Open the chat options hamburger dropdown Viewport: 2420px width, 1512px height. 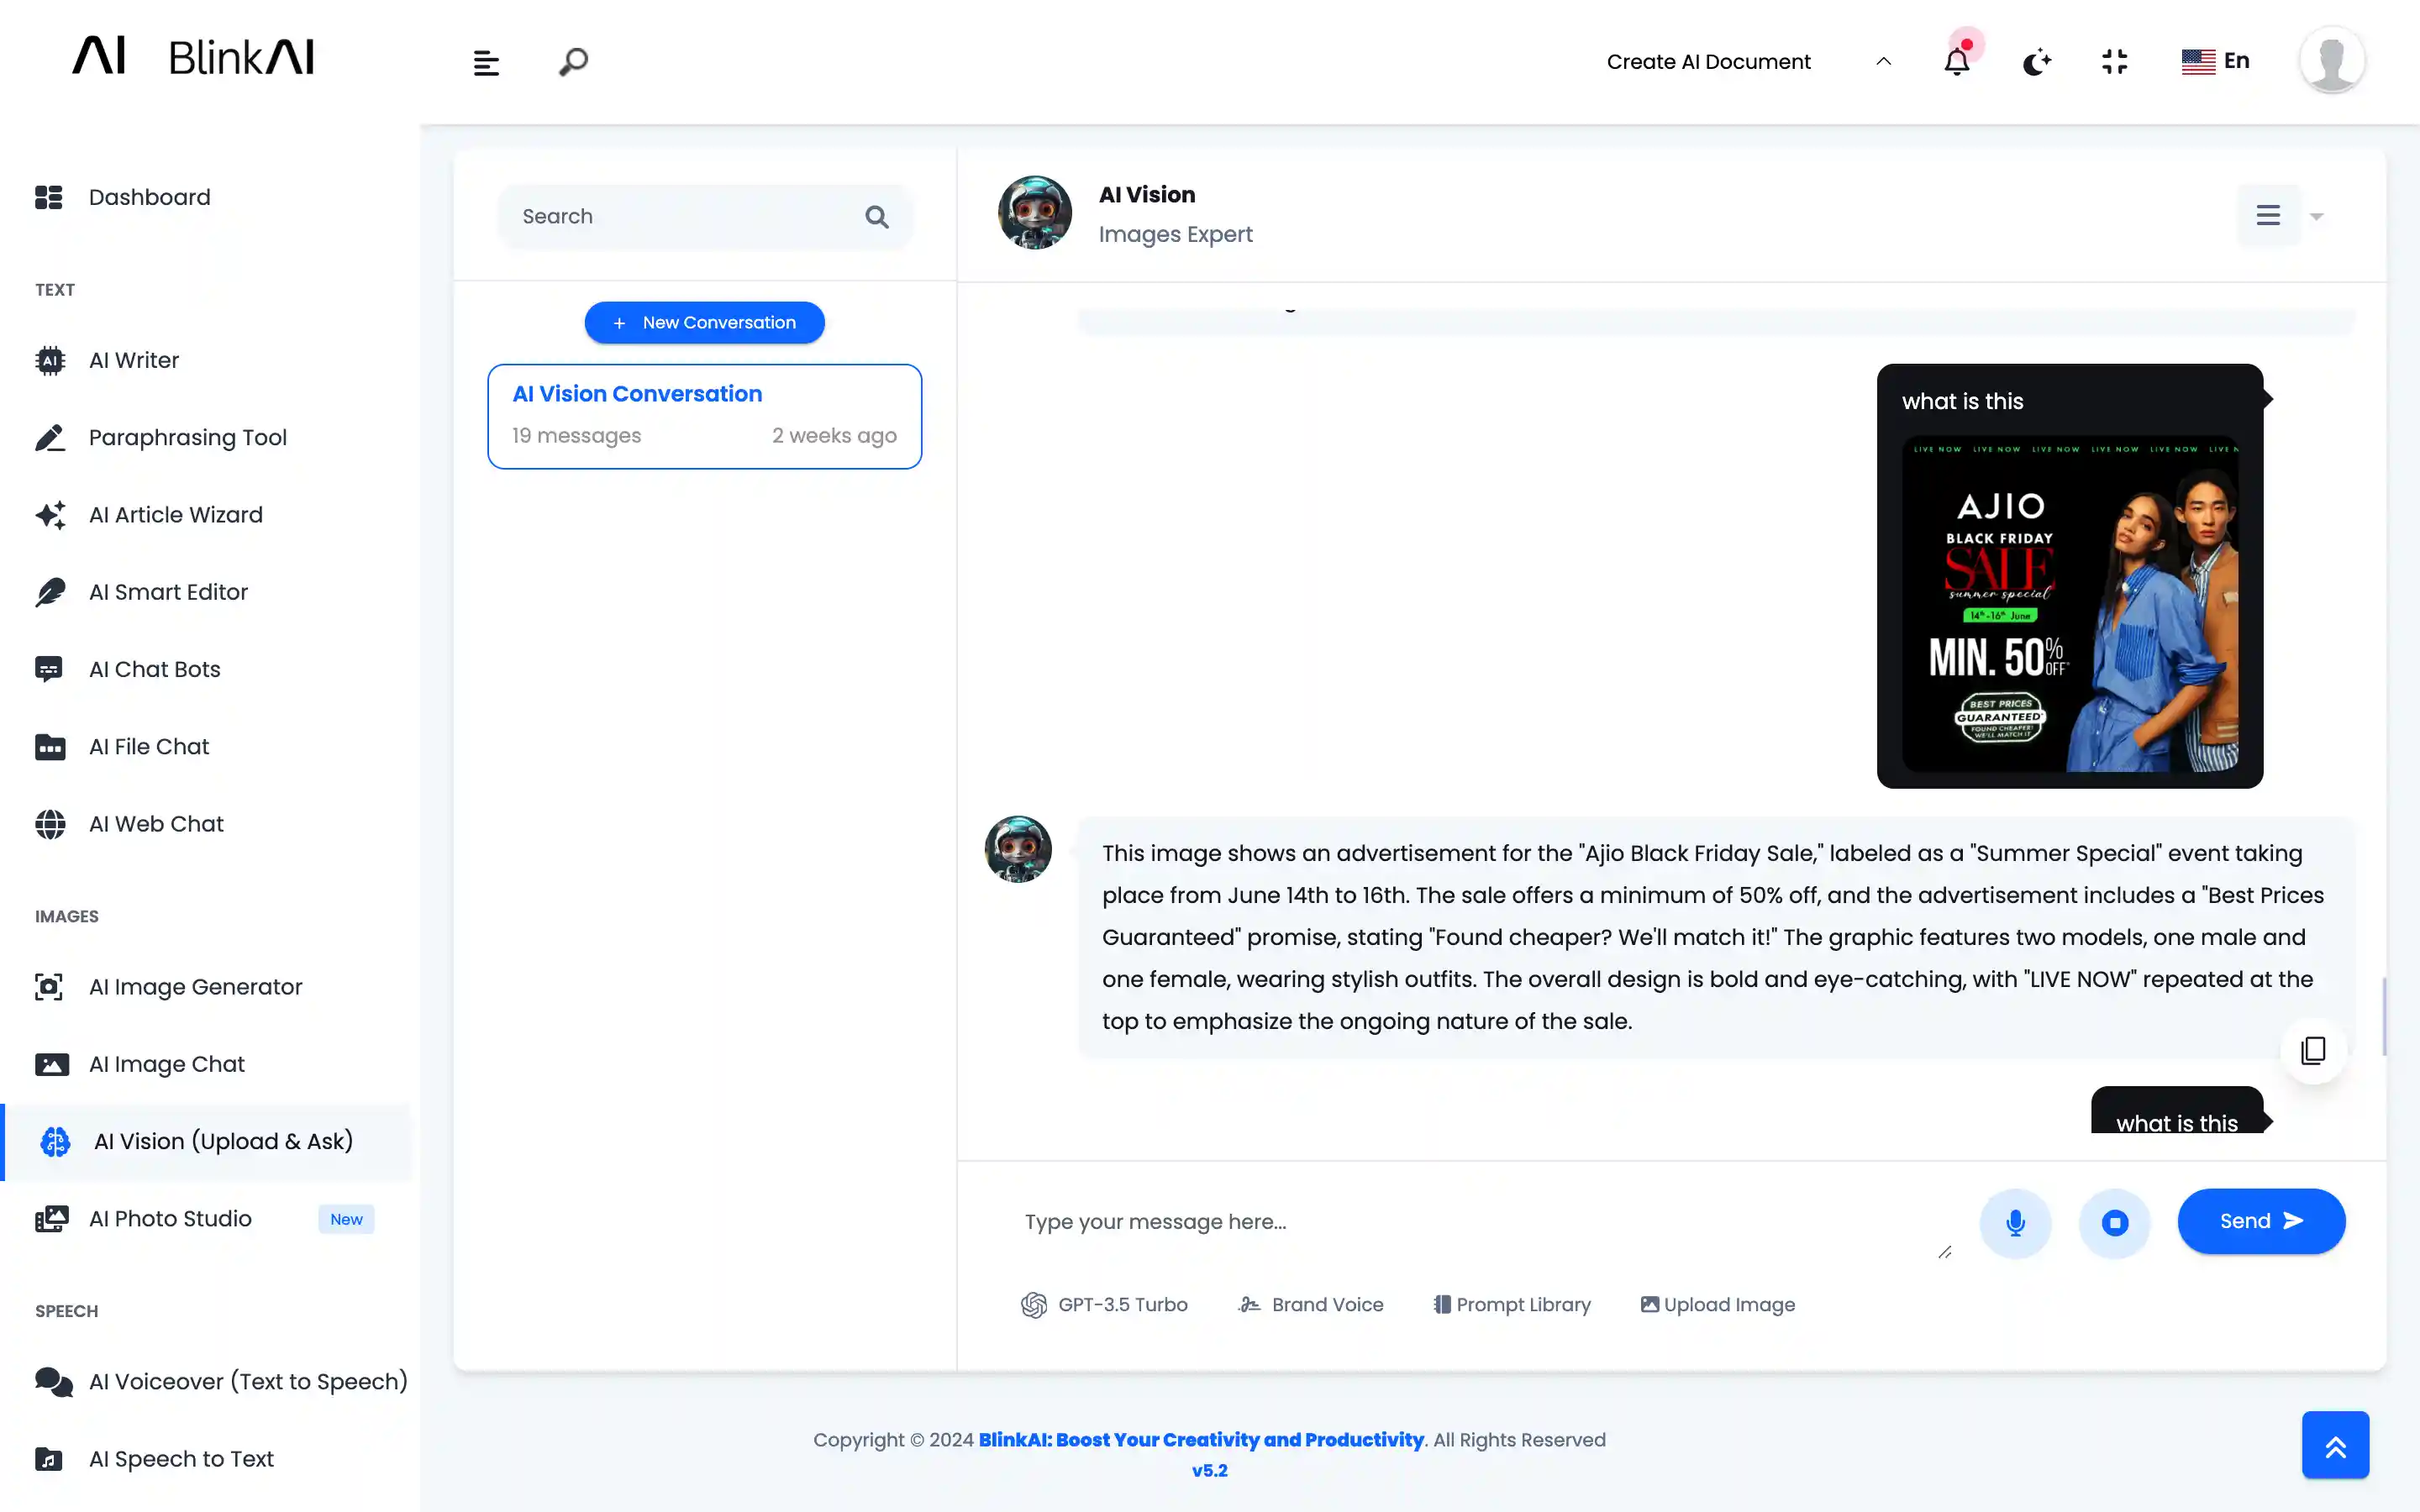(2268, 215)
